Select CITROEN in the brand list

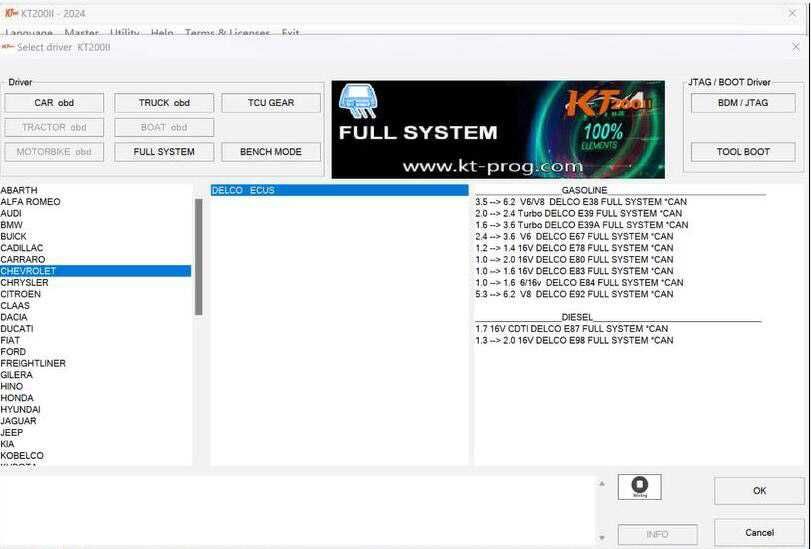96,294
